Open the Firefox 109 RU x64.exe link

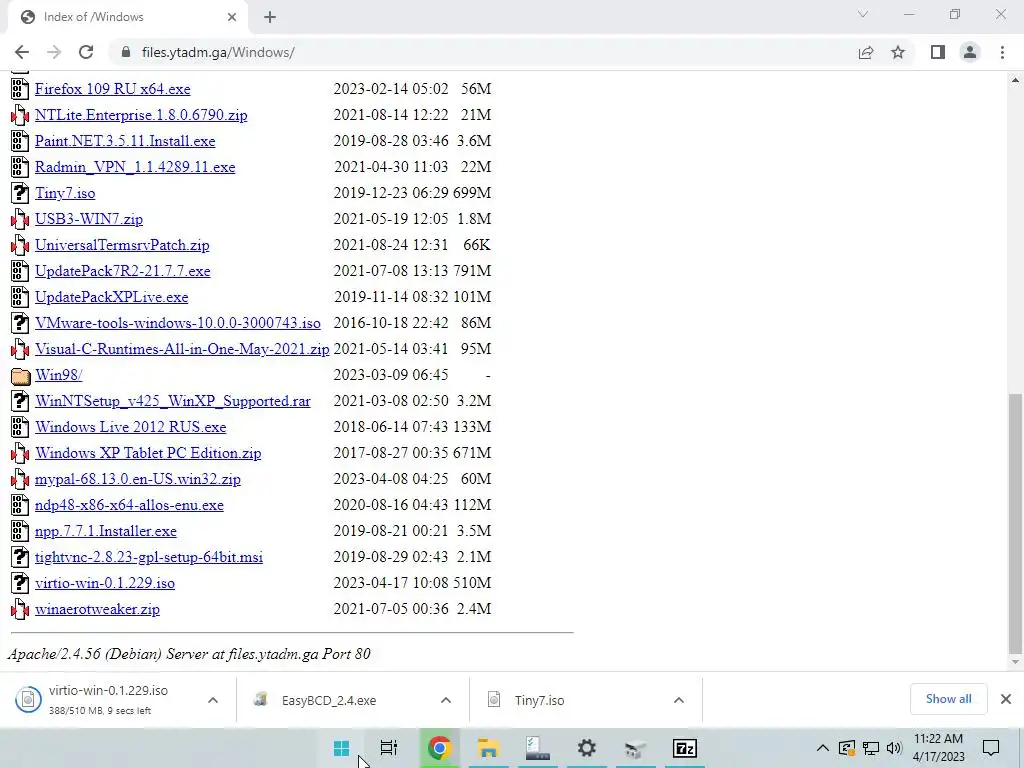(112, 89)
